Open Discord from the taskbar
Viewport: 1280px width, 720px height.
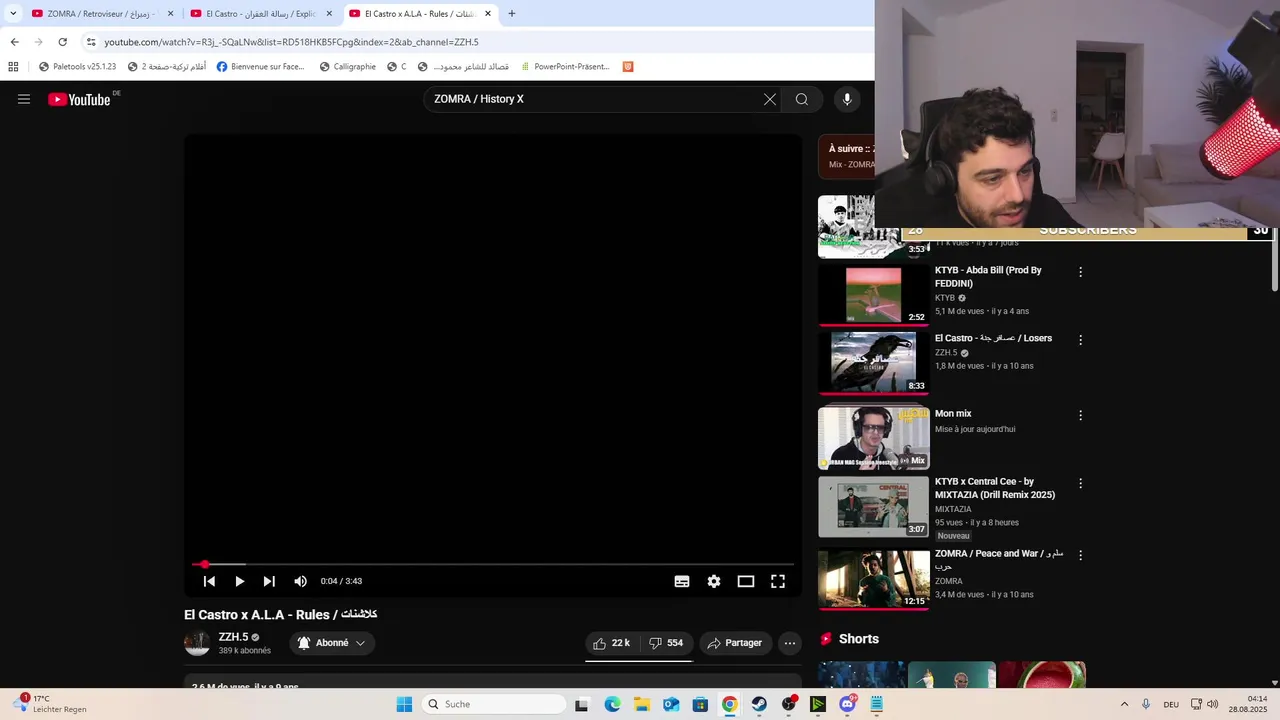point(848,704)
